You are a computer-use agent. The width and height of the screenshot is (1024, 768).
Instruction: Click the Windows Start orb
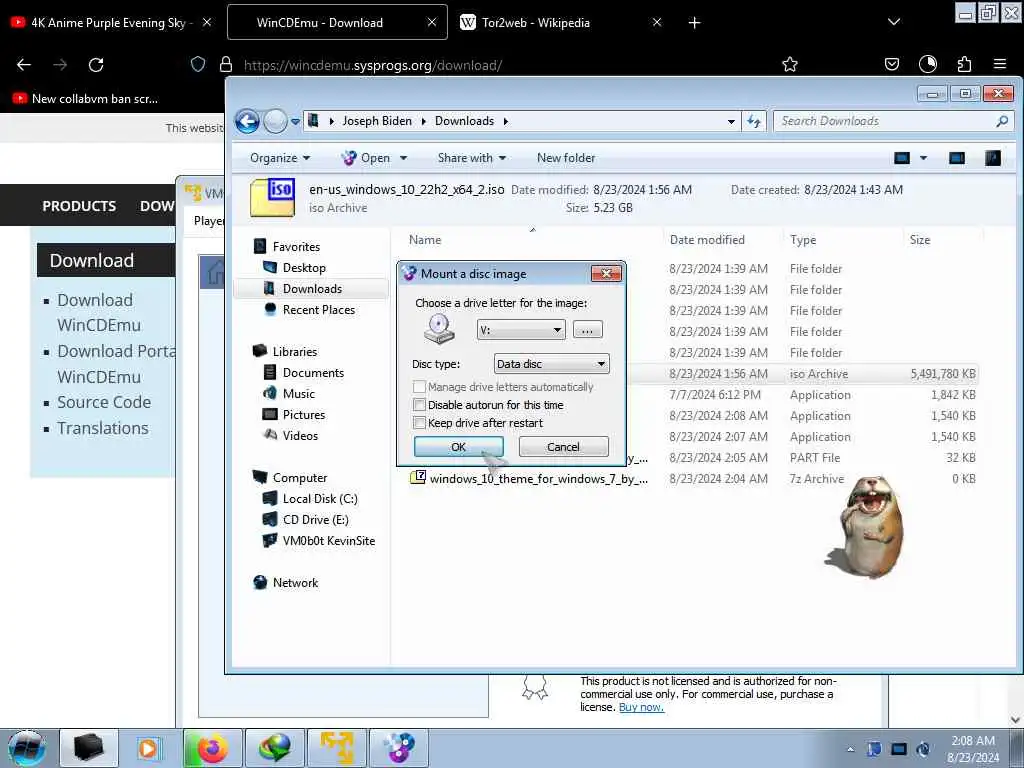[x=26, y=748]
